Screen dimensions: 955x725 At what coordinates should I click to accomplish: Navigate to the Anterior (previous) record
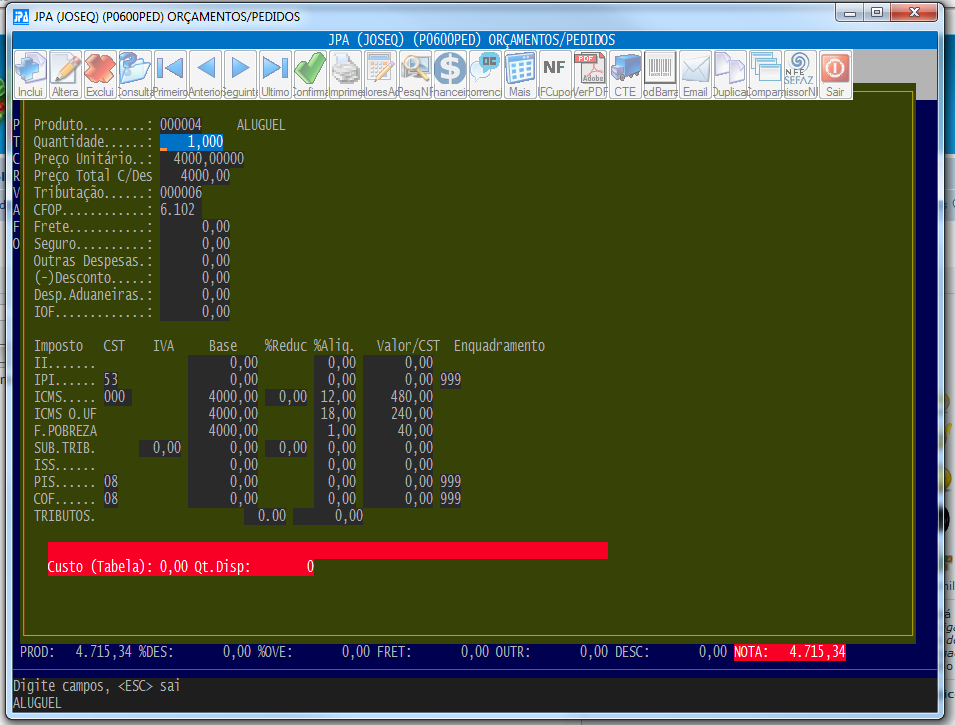pyautogui.click(x=205, y=75)
